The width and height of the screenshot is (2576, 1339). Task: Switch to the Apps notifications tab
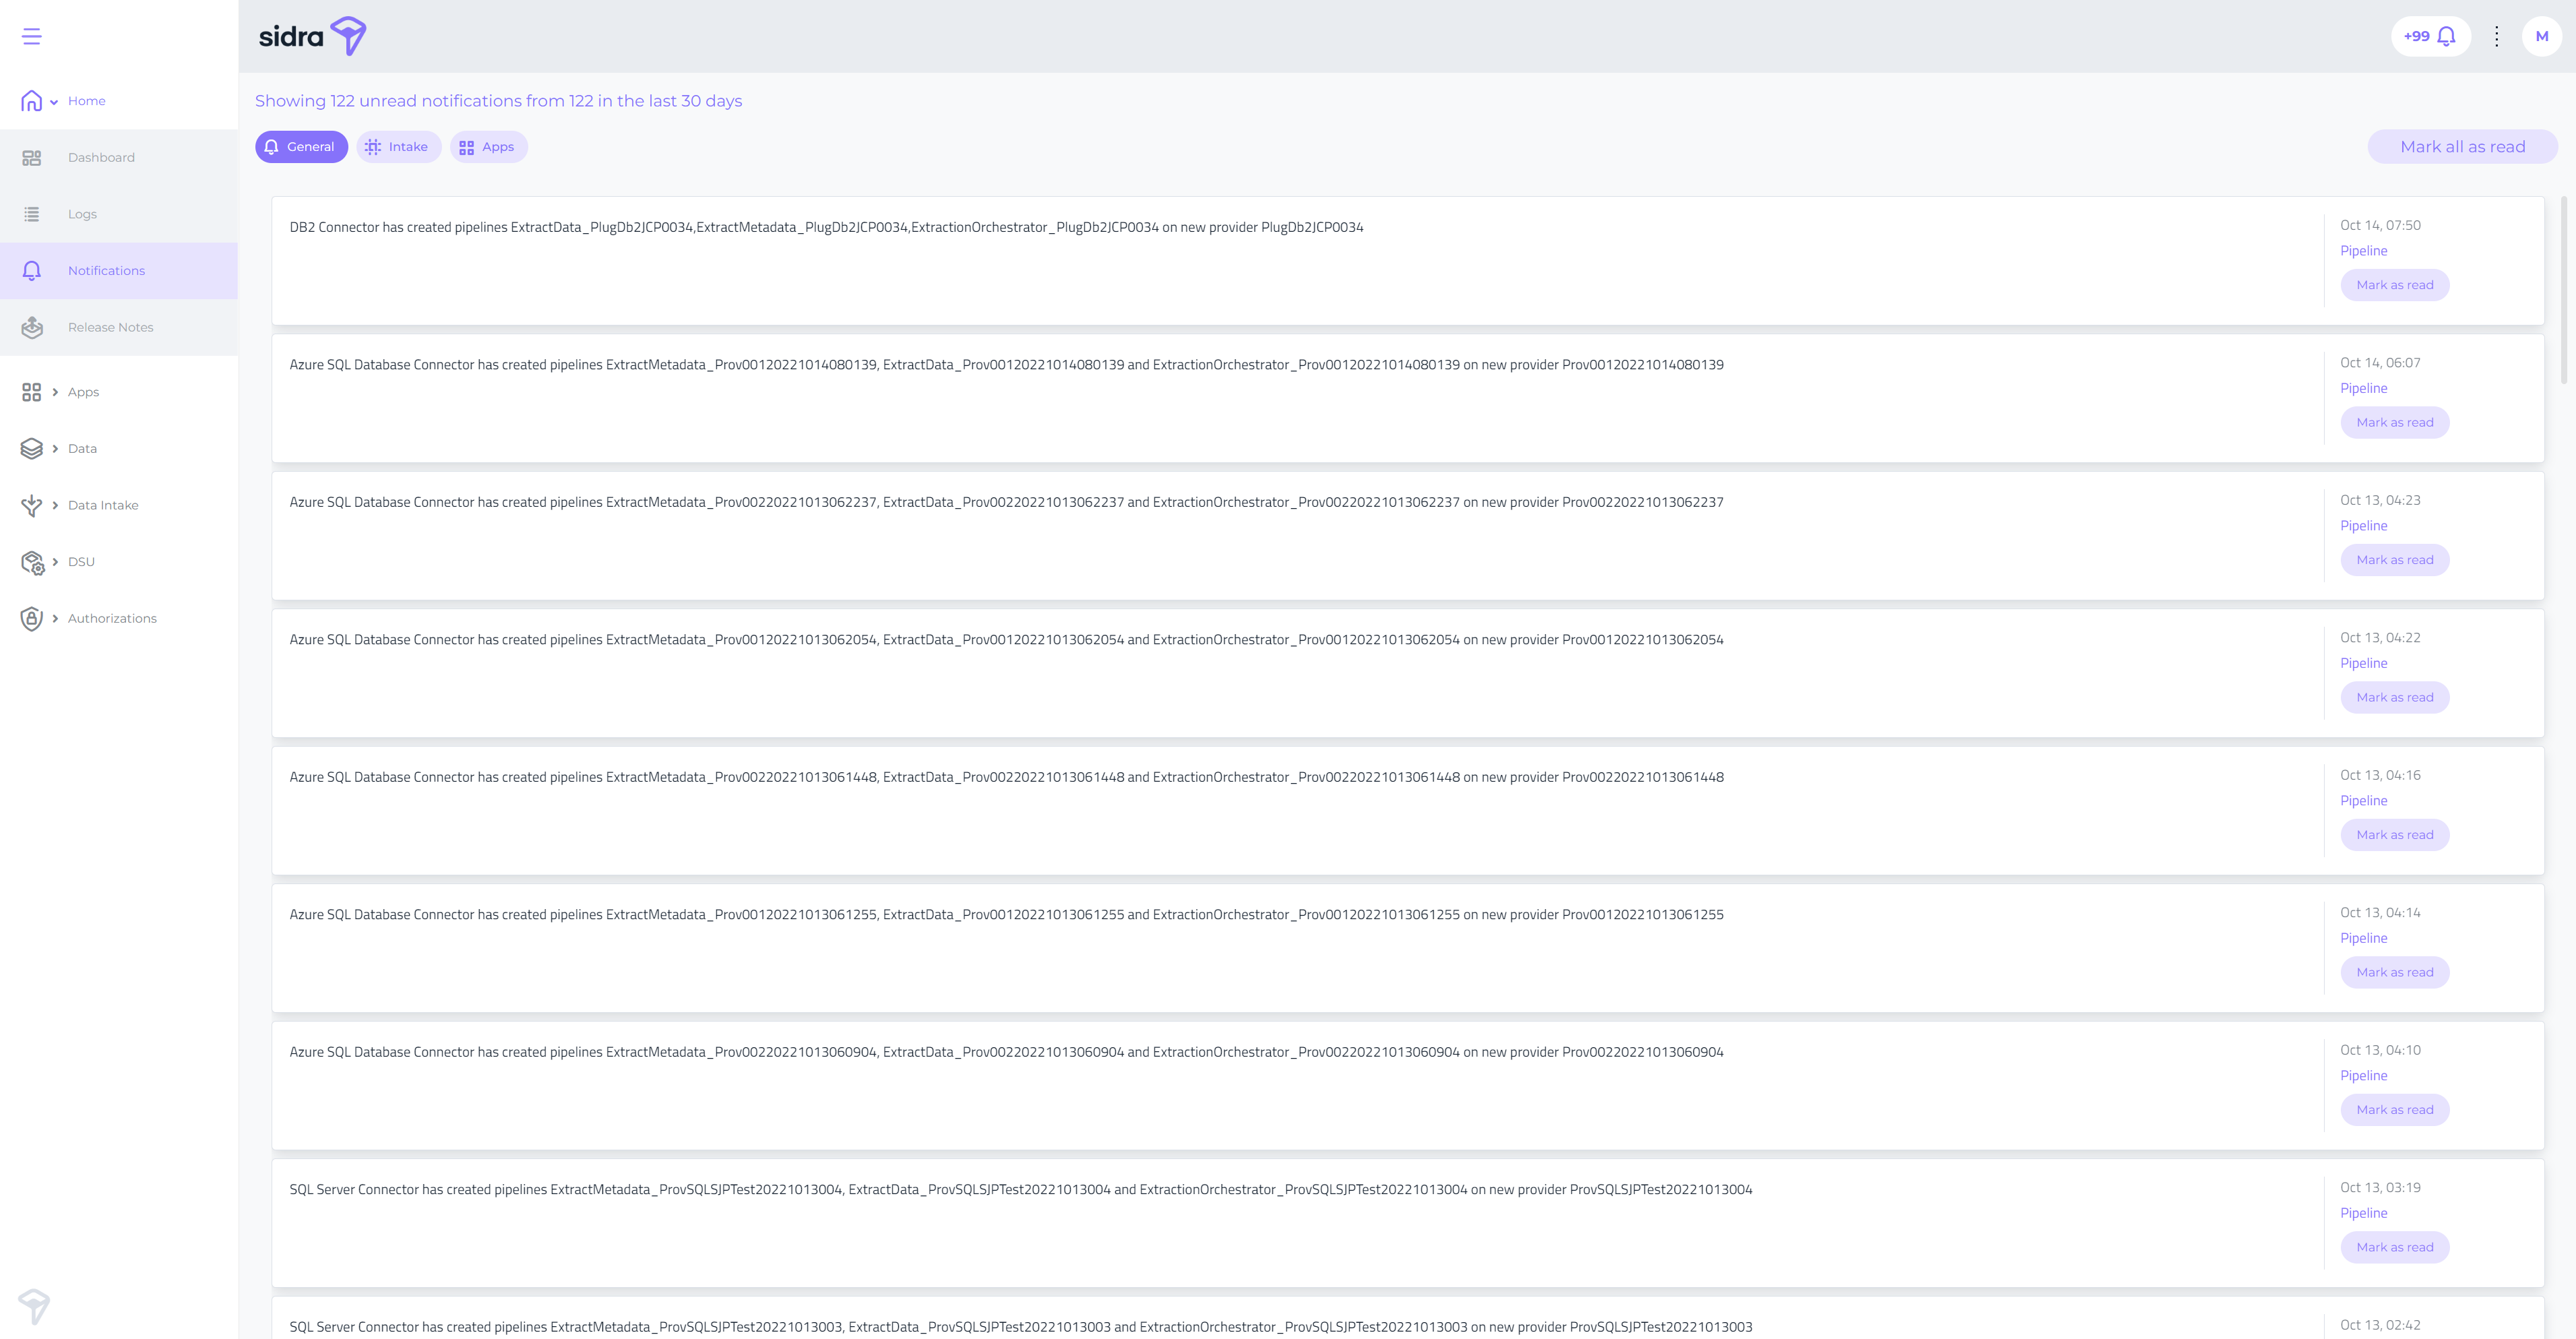pyautogui.click(x=488, y=147)
